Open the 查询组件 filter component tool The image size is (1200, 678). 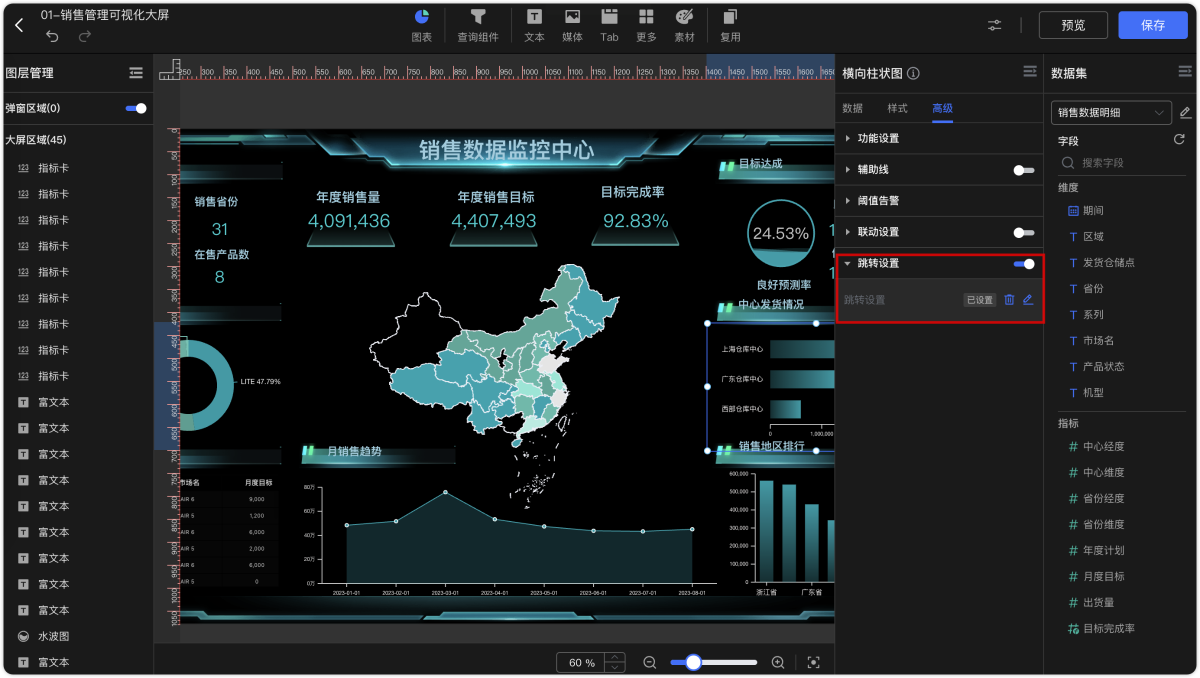478,25
